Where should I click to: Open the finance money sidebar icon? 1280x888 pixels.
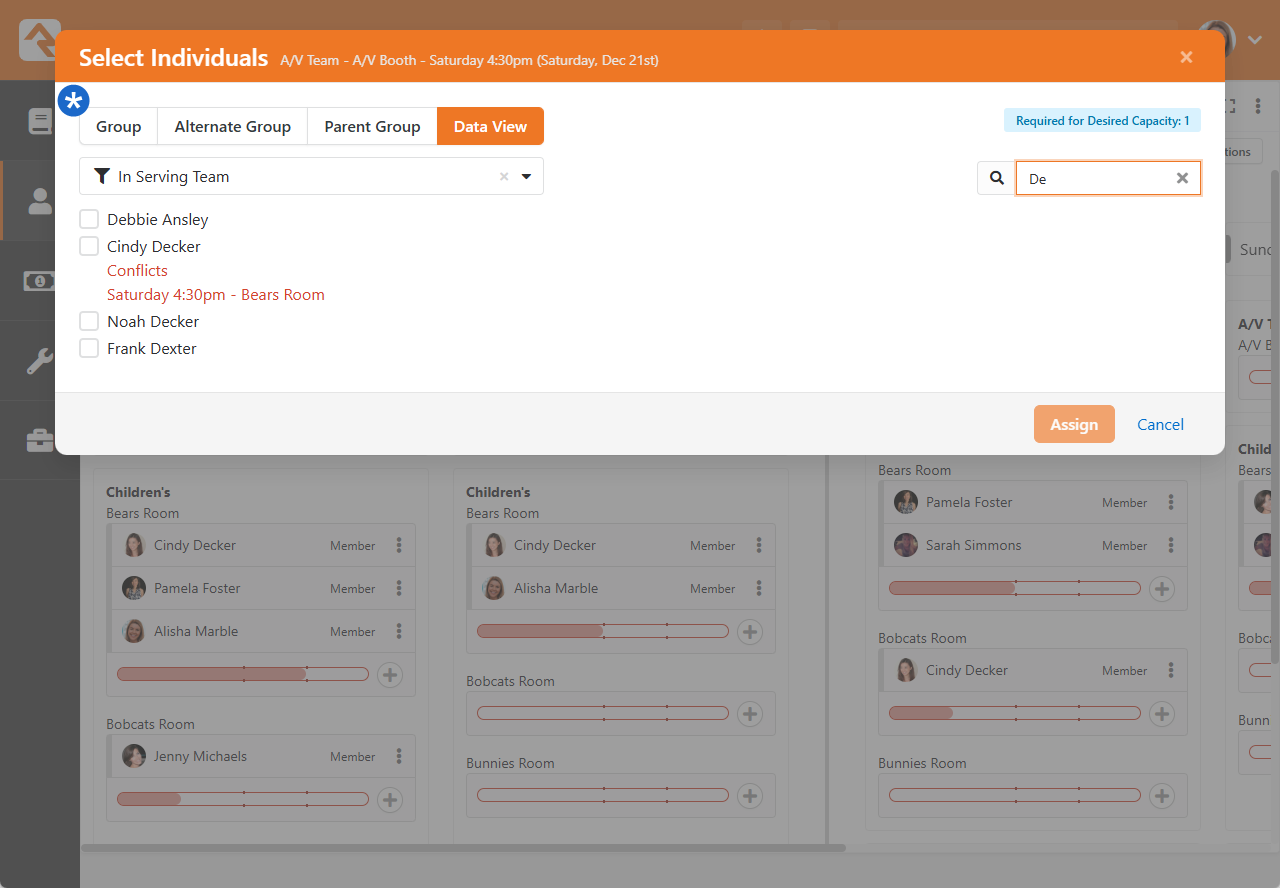(x=40, y=281)
